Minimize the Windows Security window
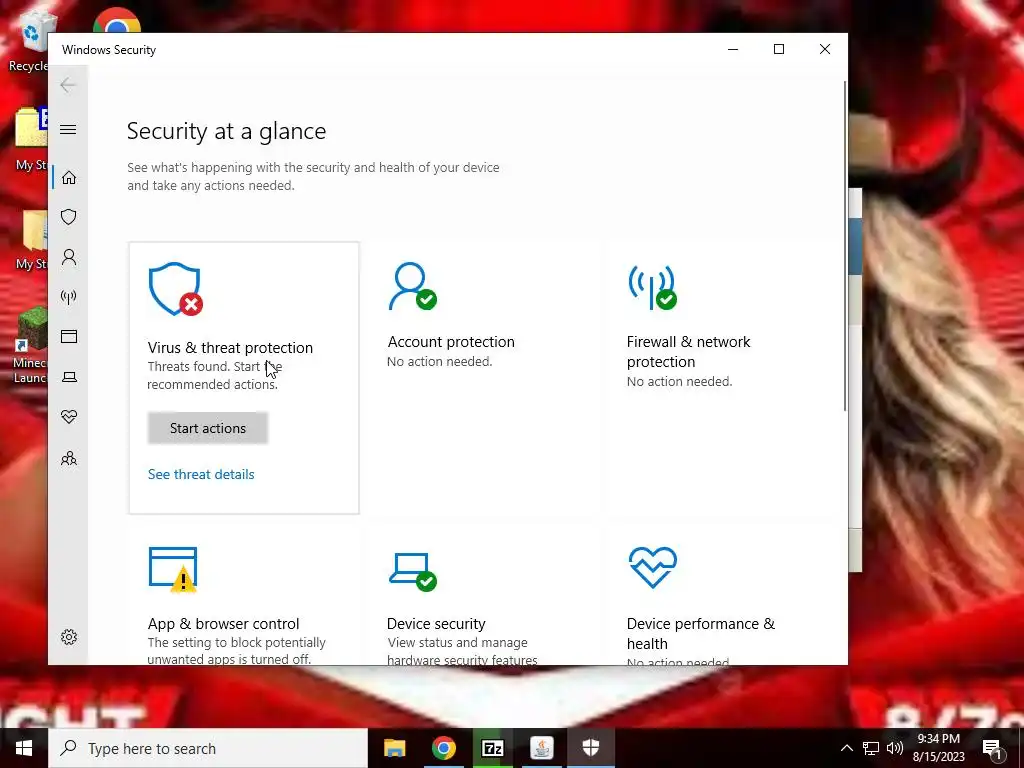 [733, 49]
